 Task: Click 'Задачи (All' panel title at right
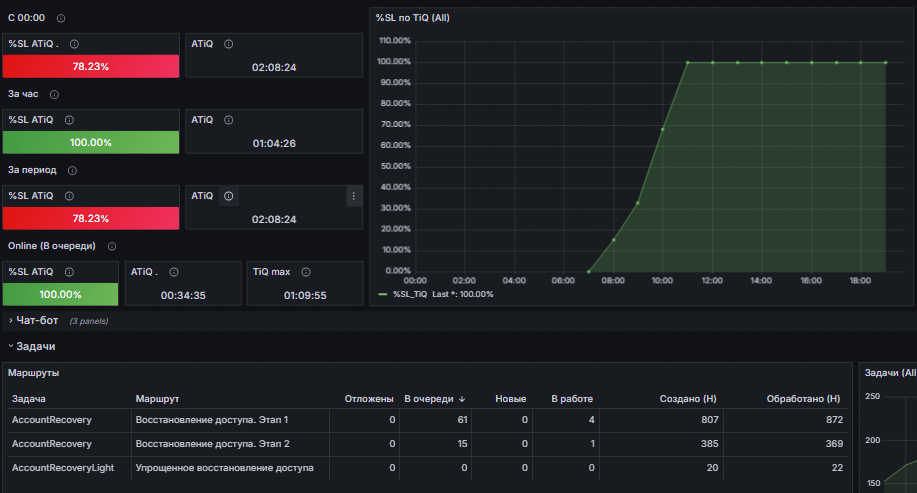[x=890, y=373]
